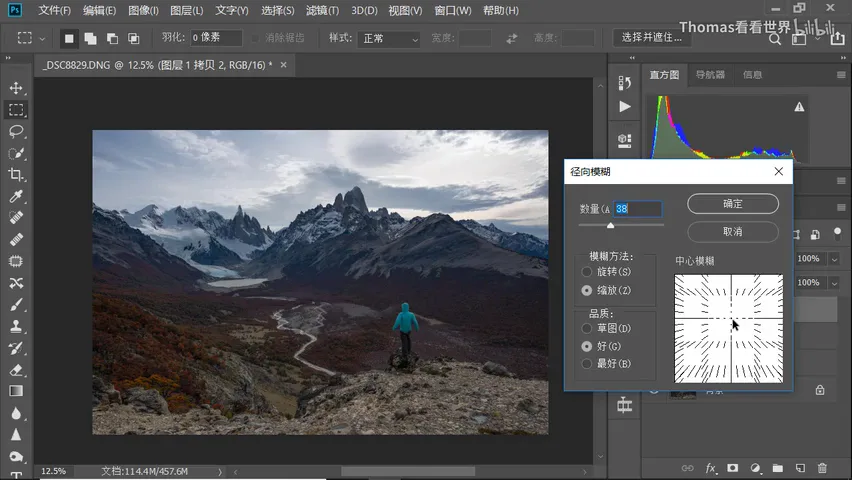
Task: Select the Patch tool icon
Action: [16, 261]
